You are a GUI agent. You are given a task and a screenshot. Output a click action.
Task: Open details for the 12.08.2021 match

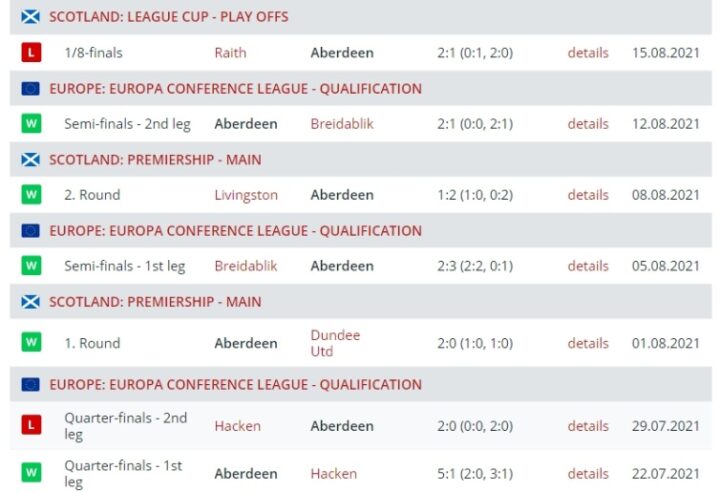tap(588, 124)
